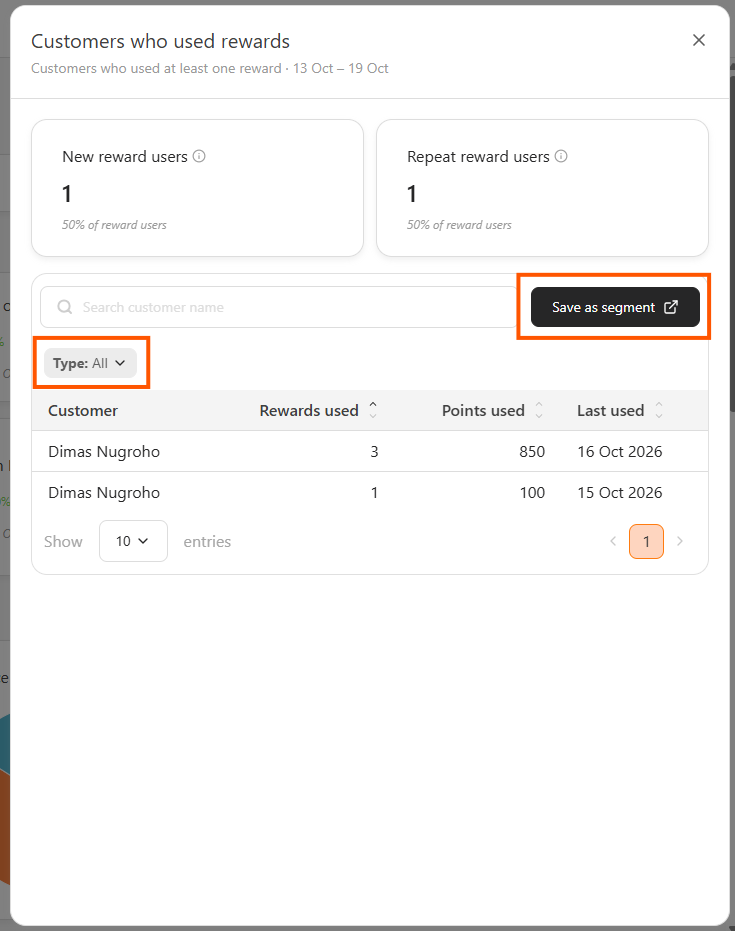
Task: Select Dimas Nugroho row with 850 points
Action: [x=370, y=451]
